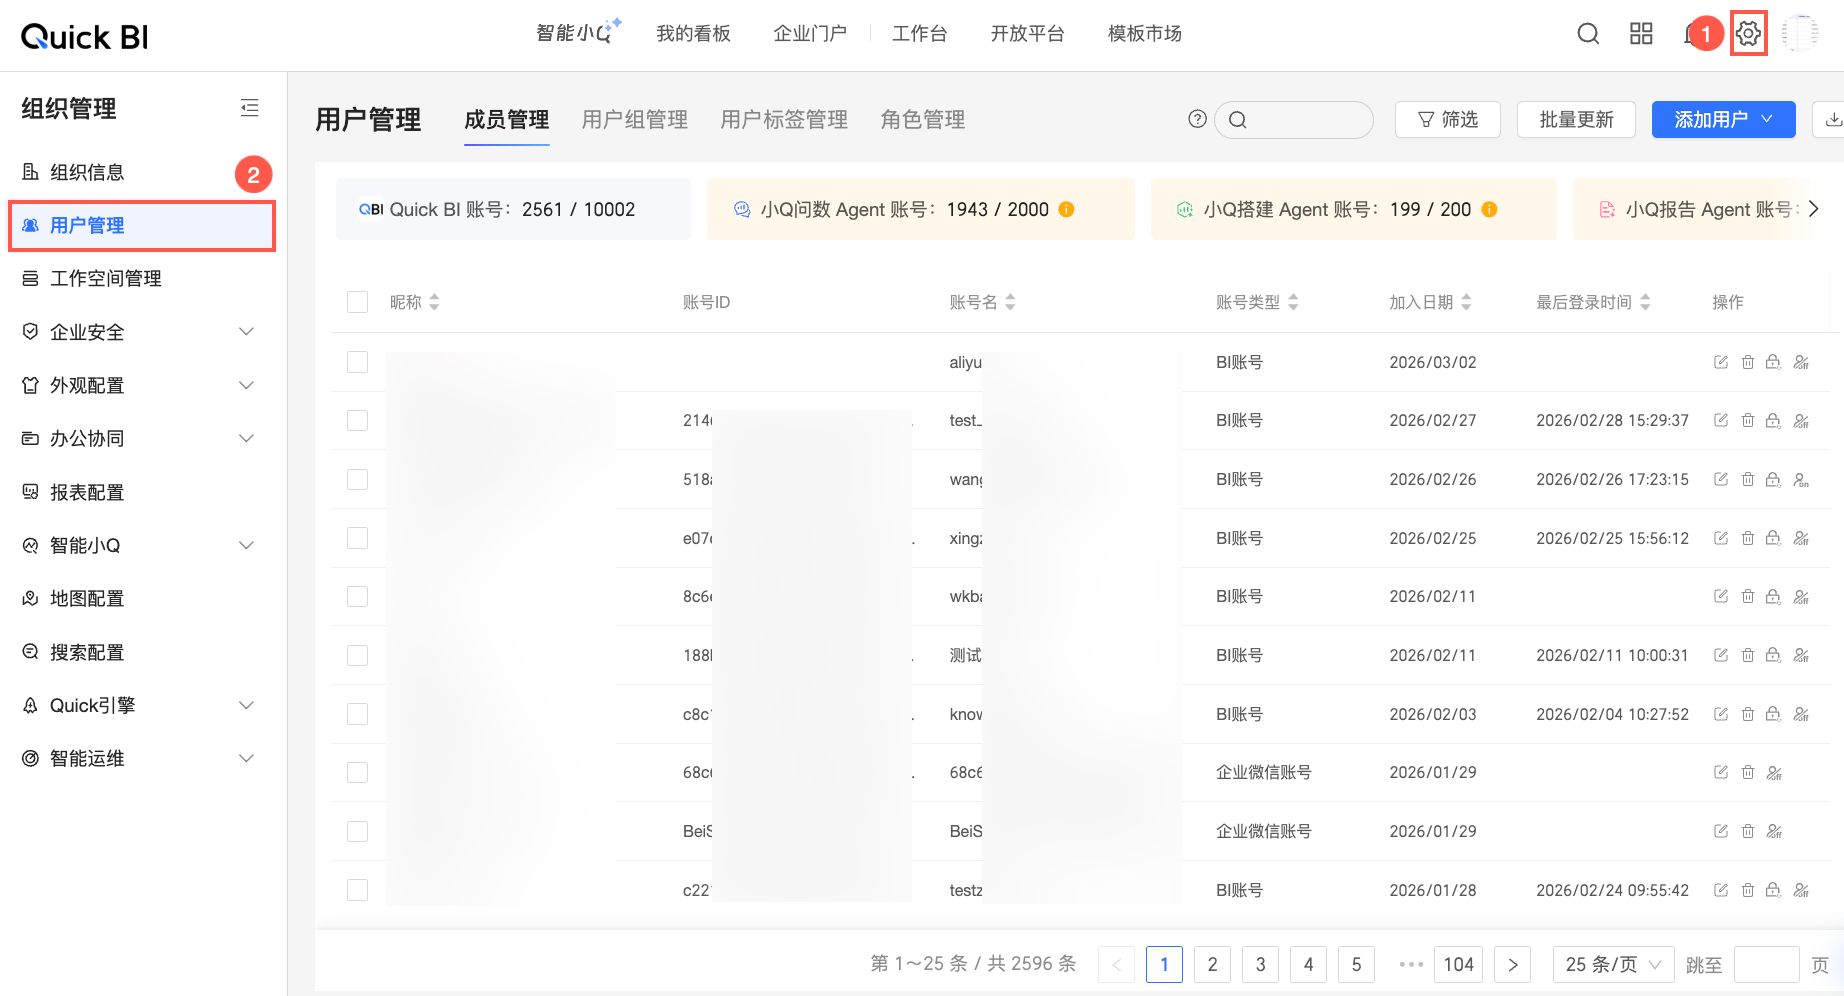Open the settings gear icon

coord(1748,34)
